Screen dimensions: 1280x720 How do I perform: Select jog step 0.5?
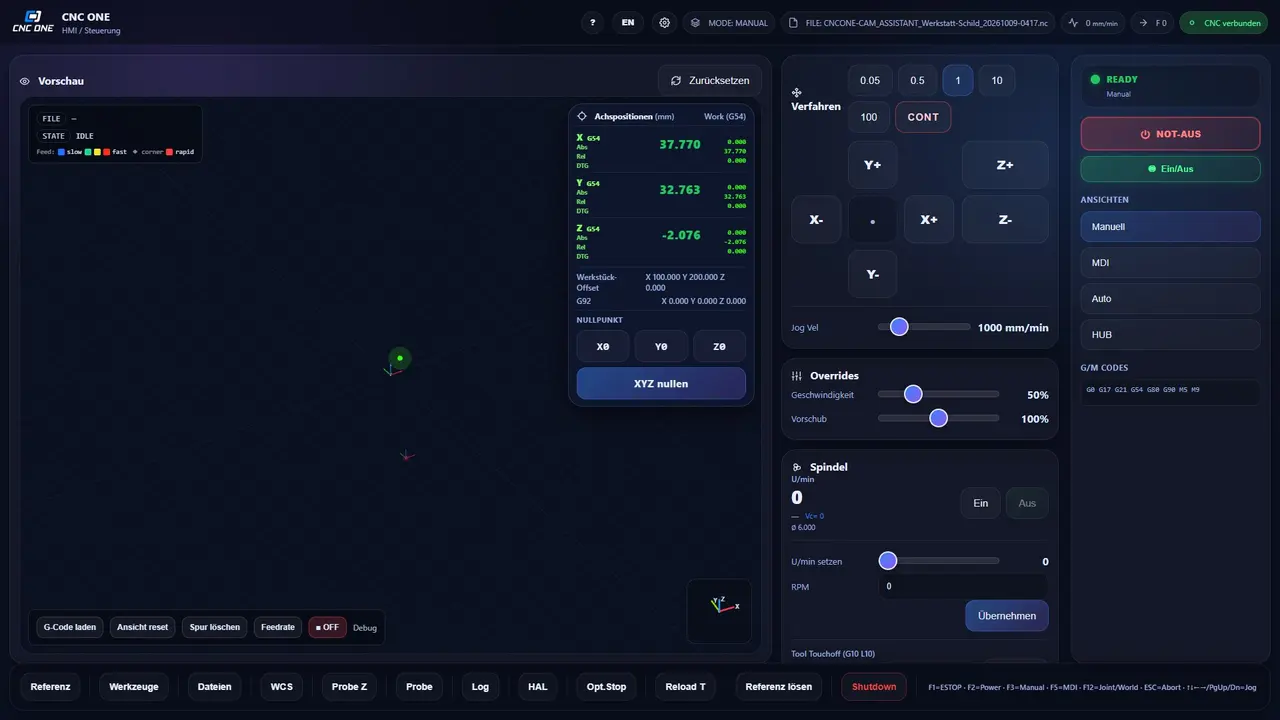[x=917, y=80]
